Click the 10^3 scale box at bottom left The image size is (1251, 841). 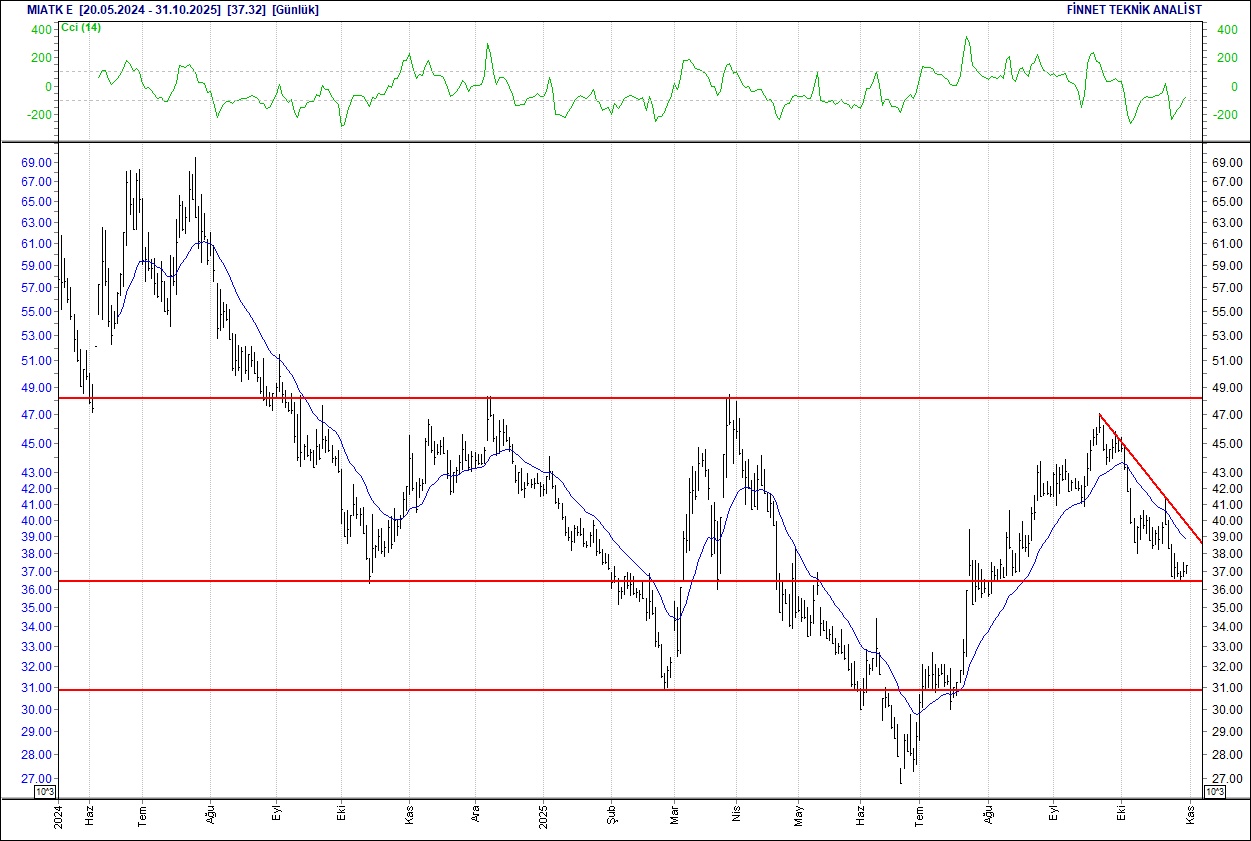[x=45, y=792]
